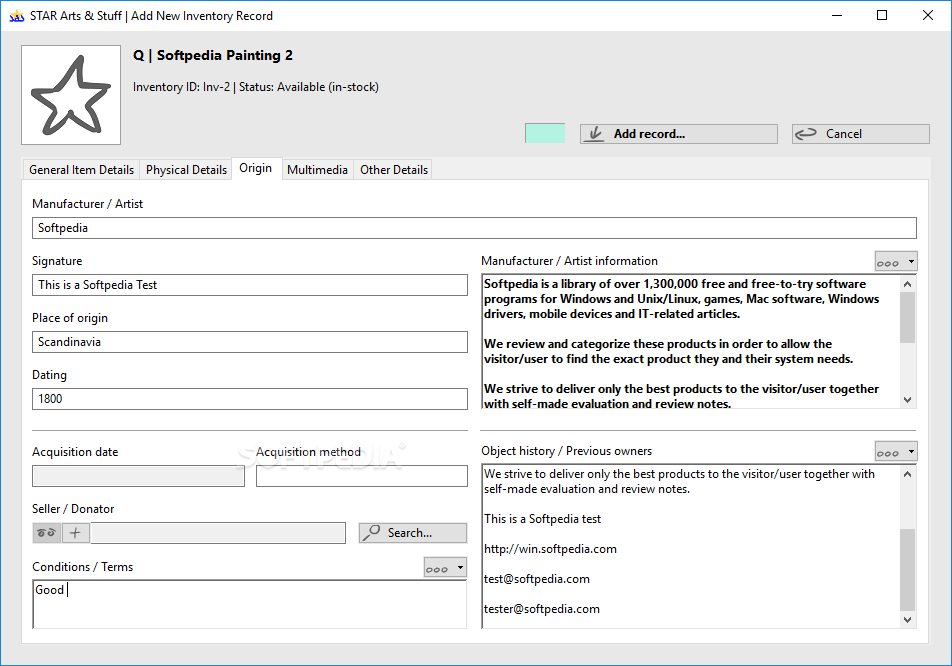Viewport: 952px width, 666px height.
Task: Open the Other Details tab
Action: coord(394,170)
